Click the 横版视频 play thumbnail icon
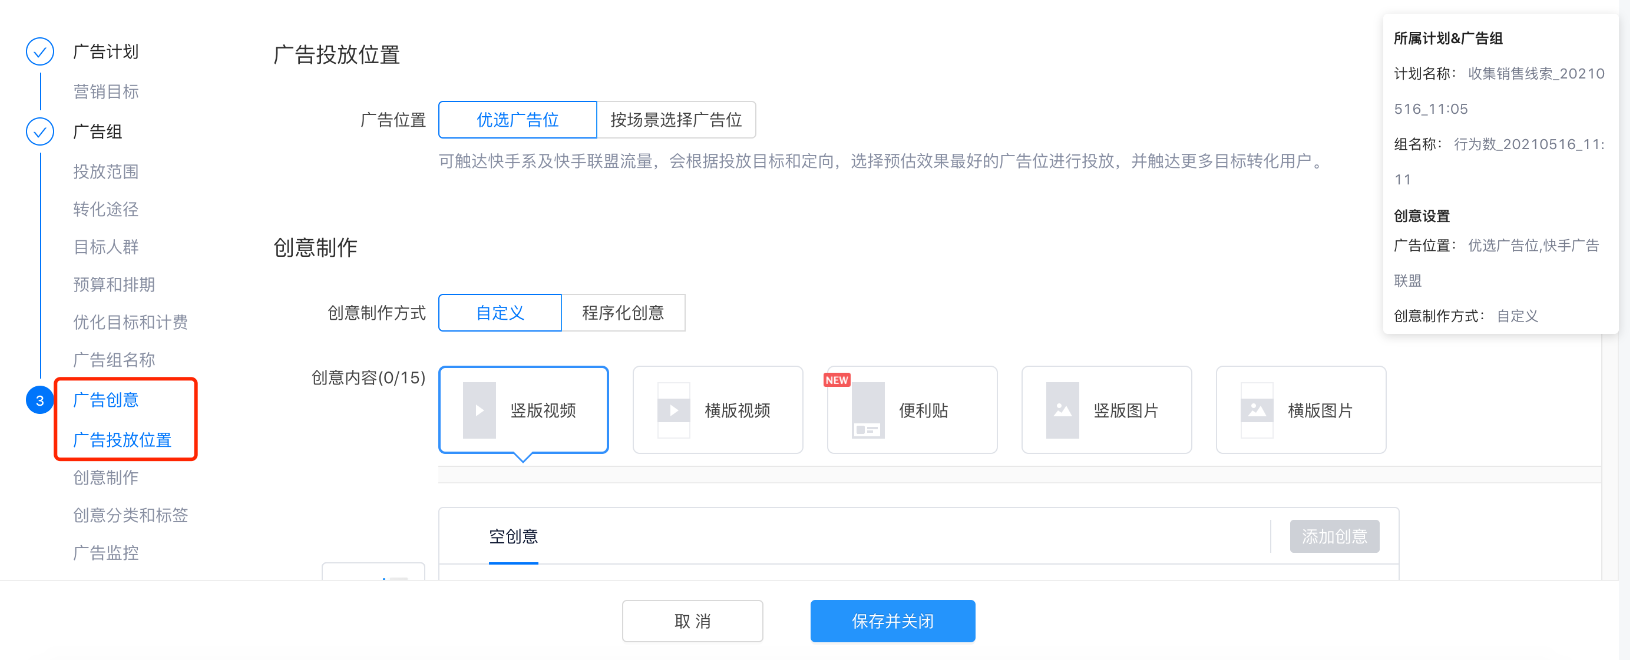Viewport: 1630px width, 660px height. 673,410
